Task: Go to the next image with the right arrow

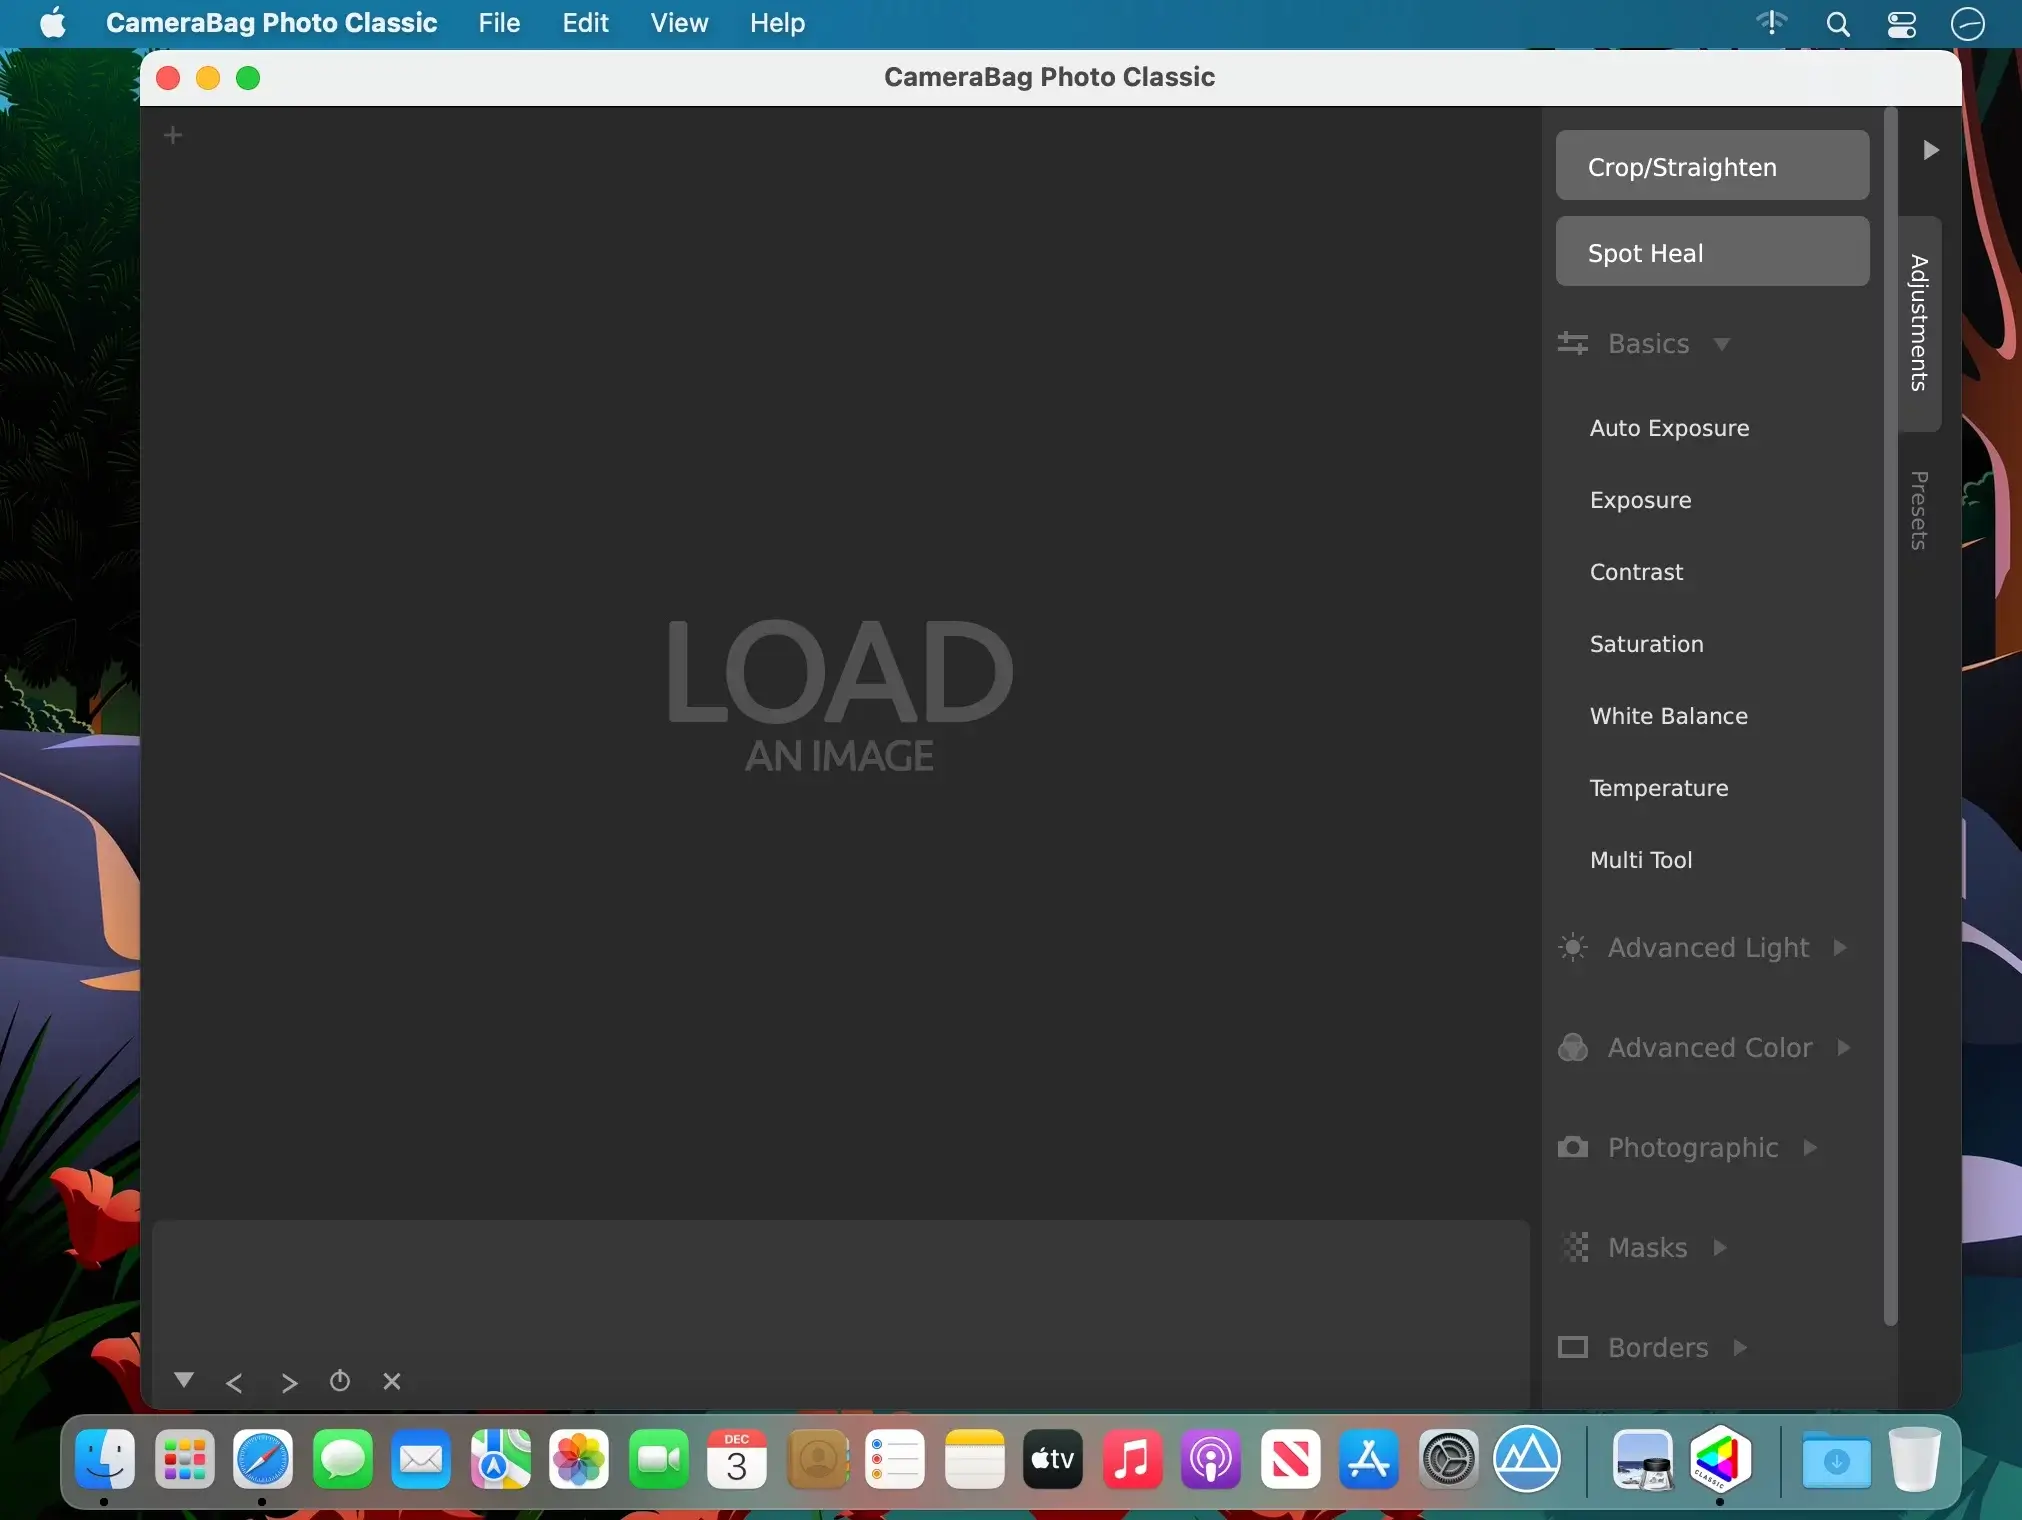Action: coord(289,1383)
